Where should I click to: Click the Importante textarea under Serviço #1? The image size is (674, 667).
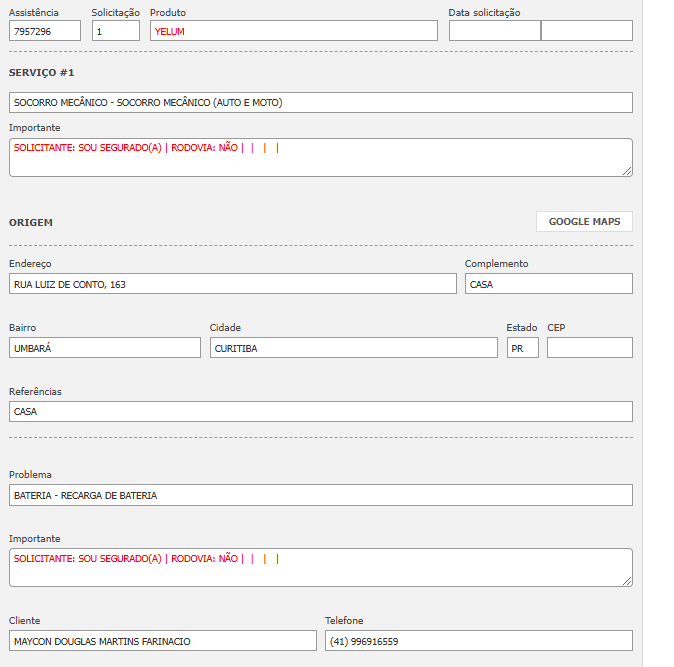[x=320, y=158]
